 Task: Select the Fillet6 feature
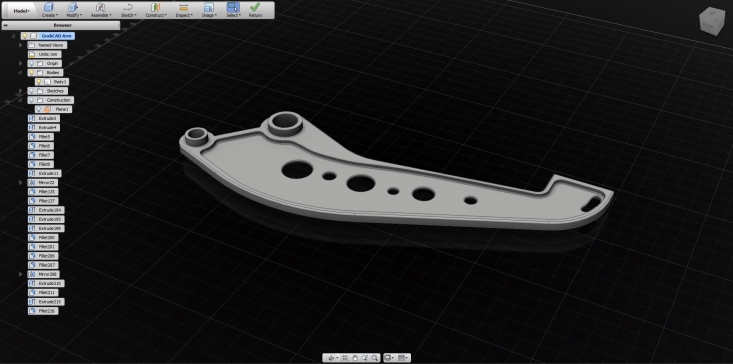tap(41, 146)
